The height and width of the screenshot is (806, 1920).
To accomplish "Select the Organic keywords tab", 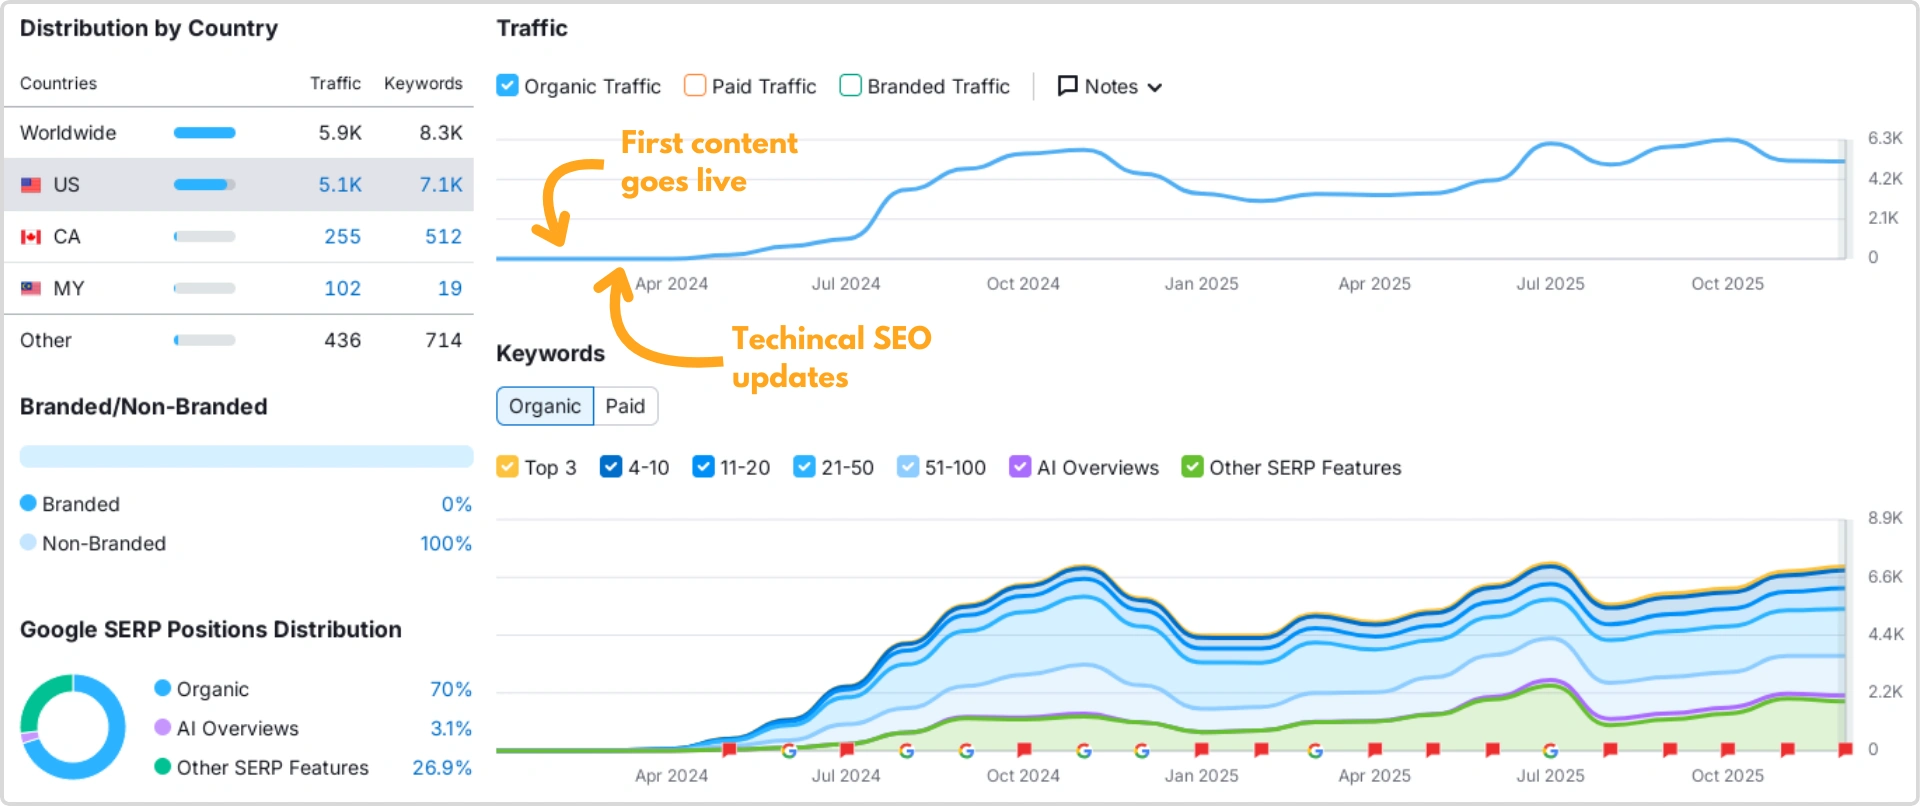I will pos(545,406).
